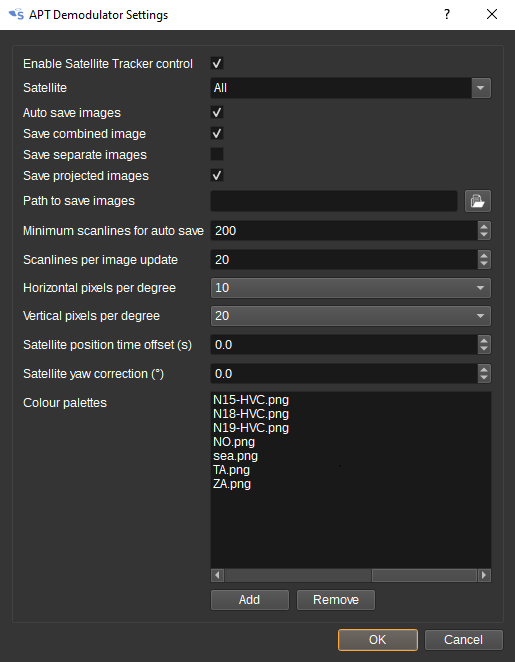Toggle Enable Satellite Tracker control checkbox
Screen dimensions: 515x662
coord(217,63)
